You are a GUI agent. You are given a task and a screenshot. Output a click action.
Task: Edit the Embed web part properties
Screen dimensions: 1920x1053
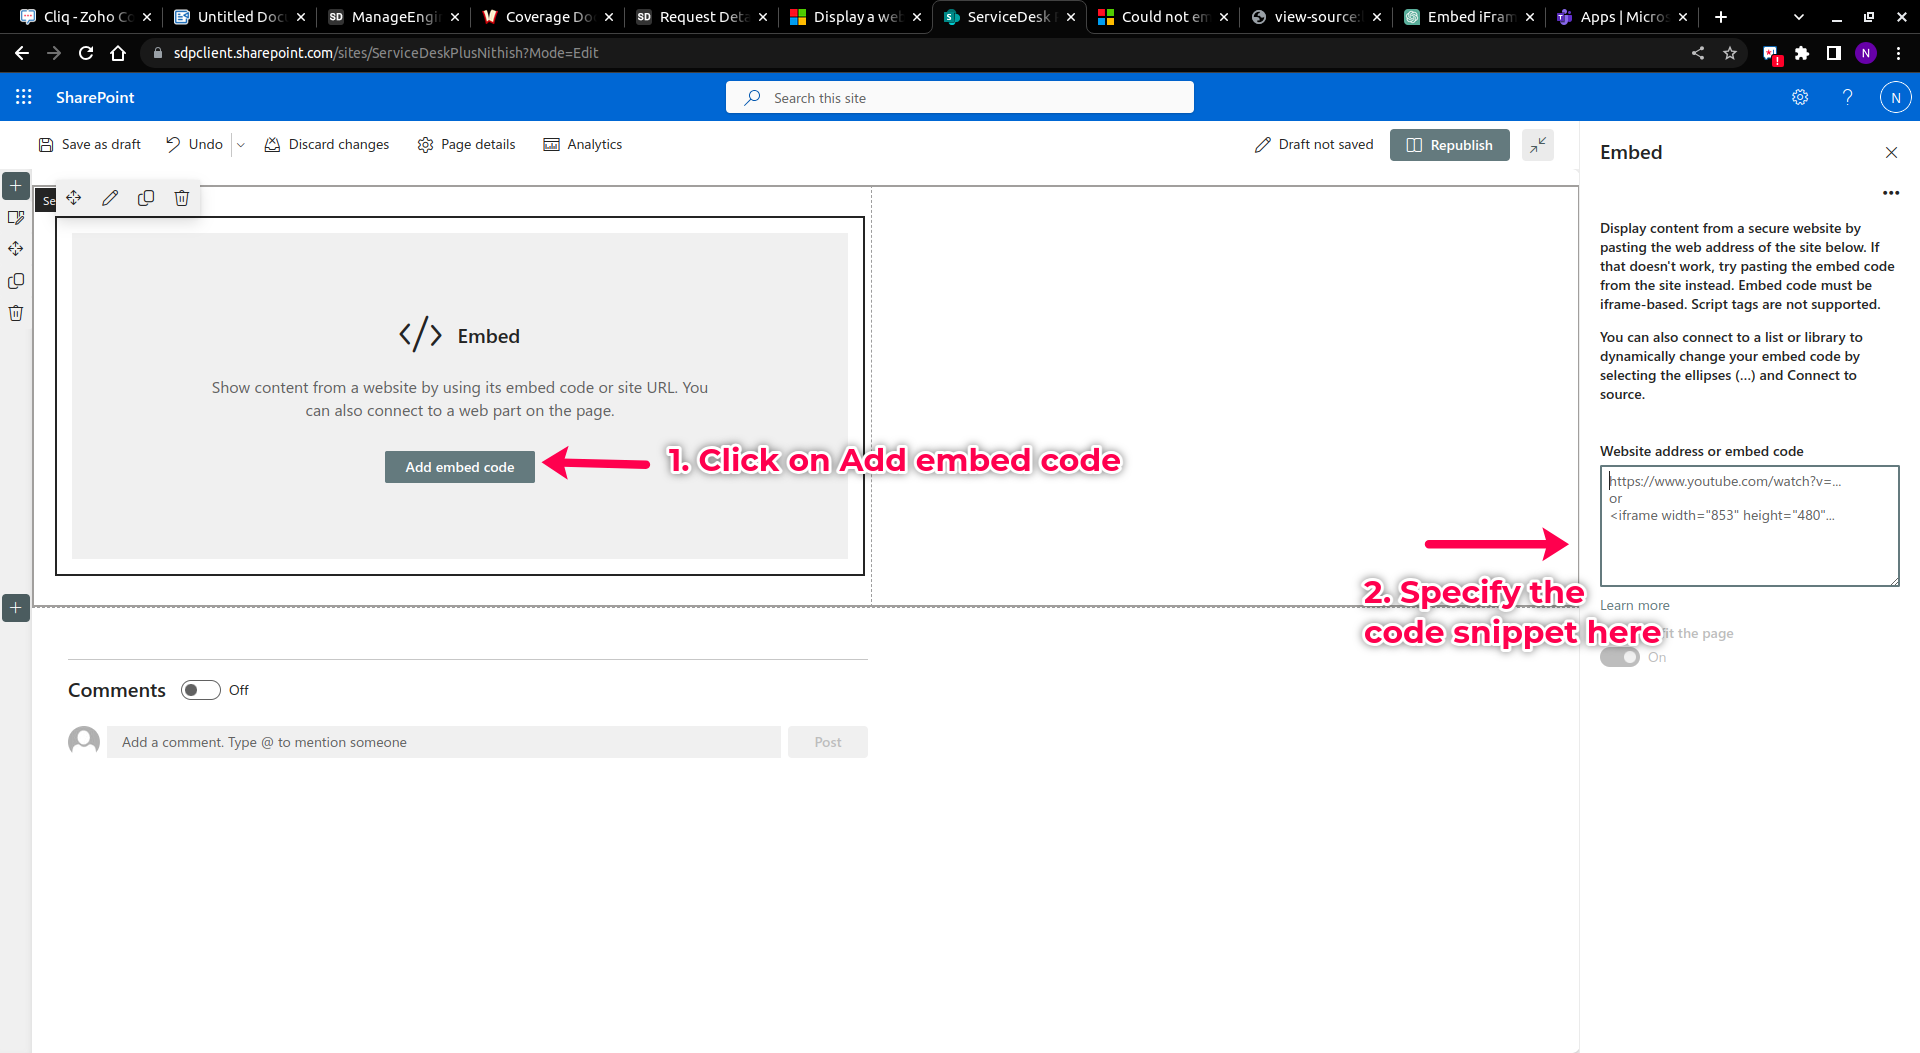pyautogui.click(x=110, y=198)
